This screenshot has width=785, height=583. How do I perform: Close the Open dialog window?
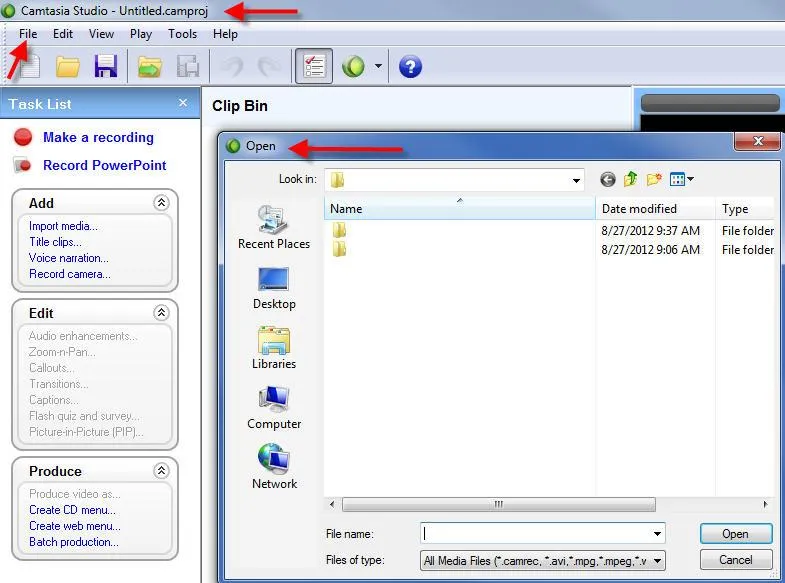(757, 141)
